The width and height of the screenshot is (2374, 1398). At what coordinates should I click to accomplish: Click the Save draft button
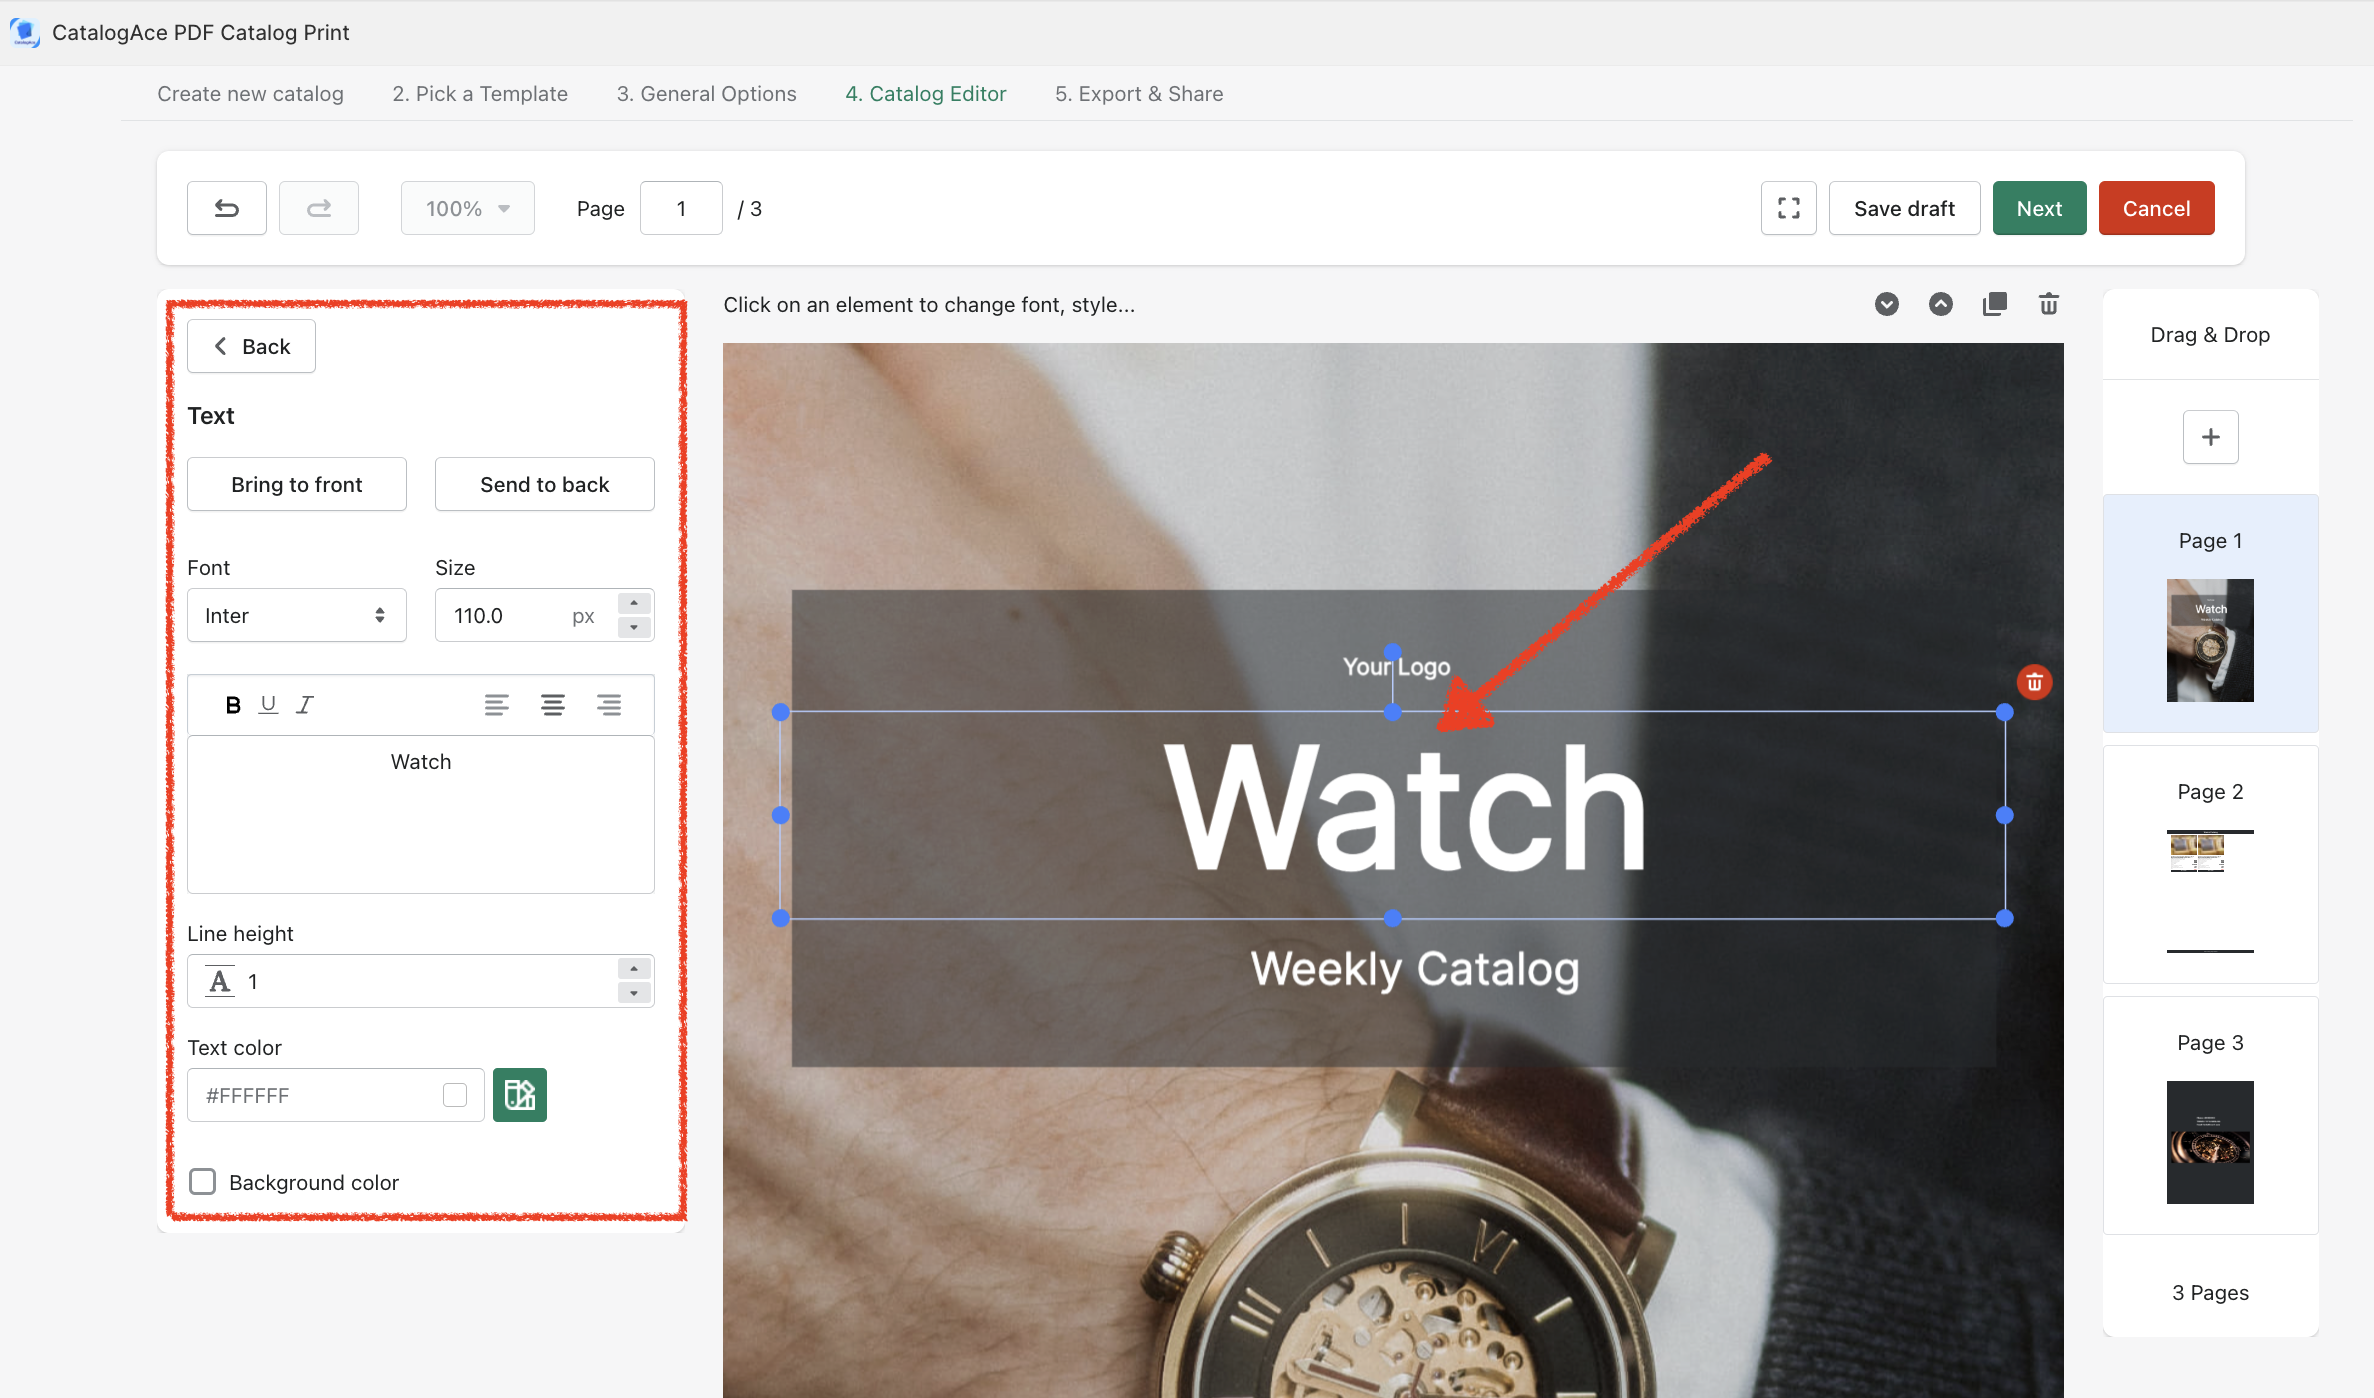pyautogui.click(x=1903, y=208)
